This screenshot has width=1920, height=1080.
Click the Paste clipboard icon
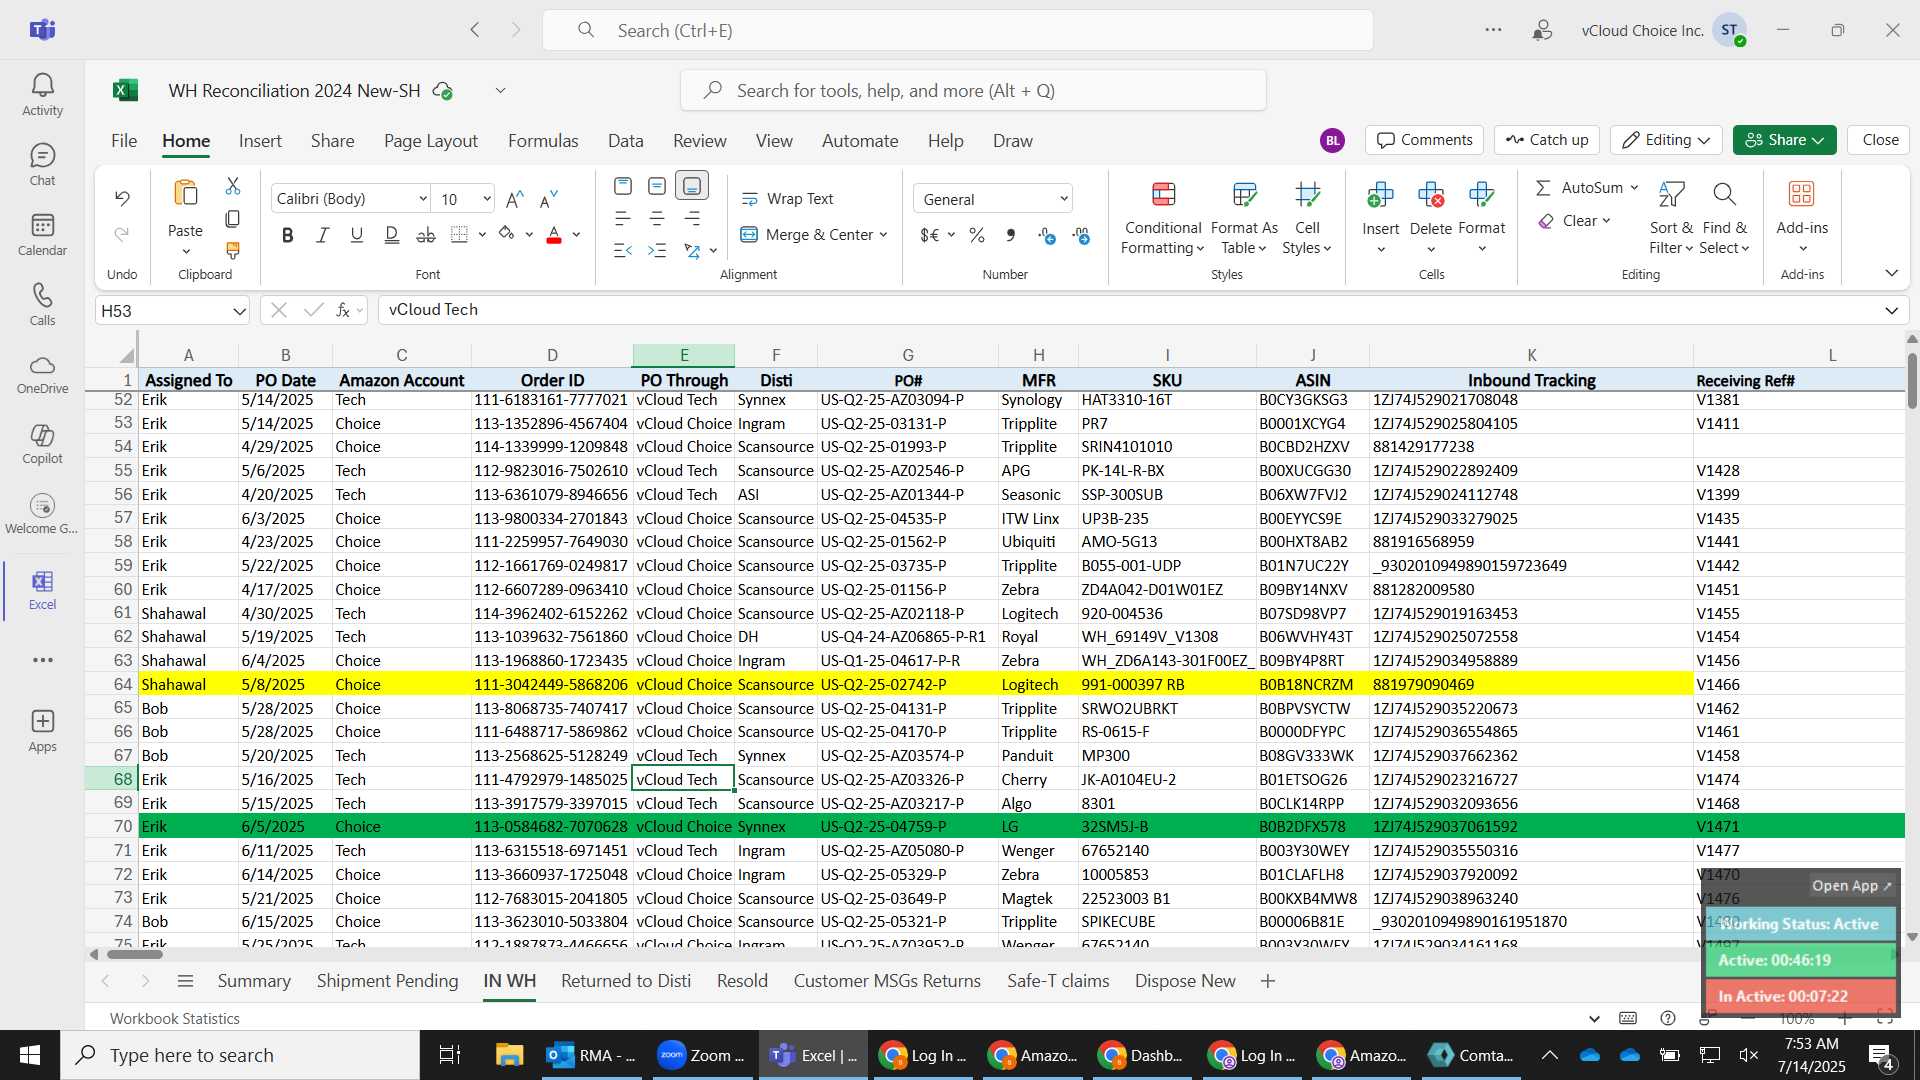(185, 194)
